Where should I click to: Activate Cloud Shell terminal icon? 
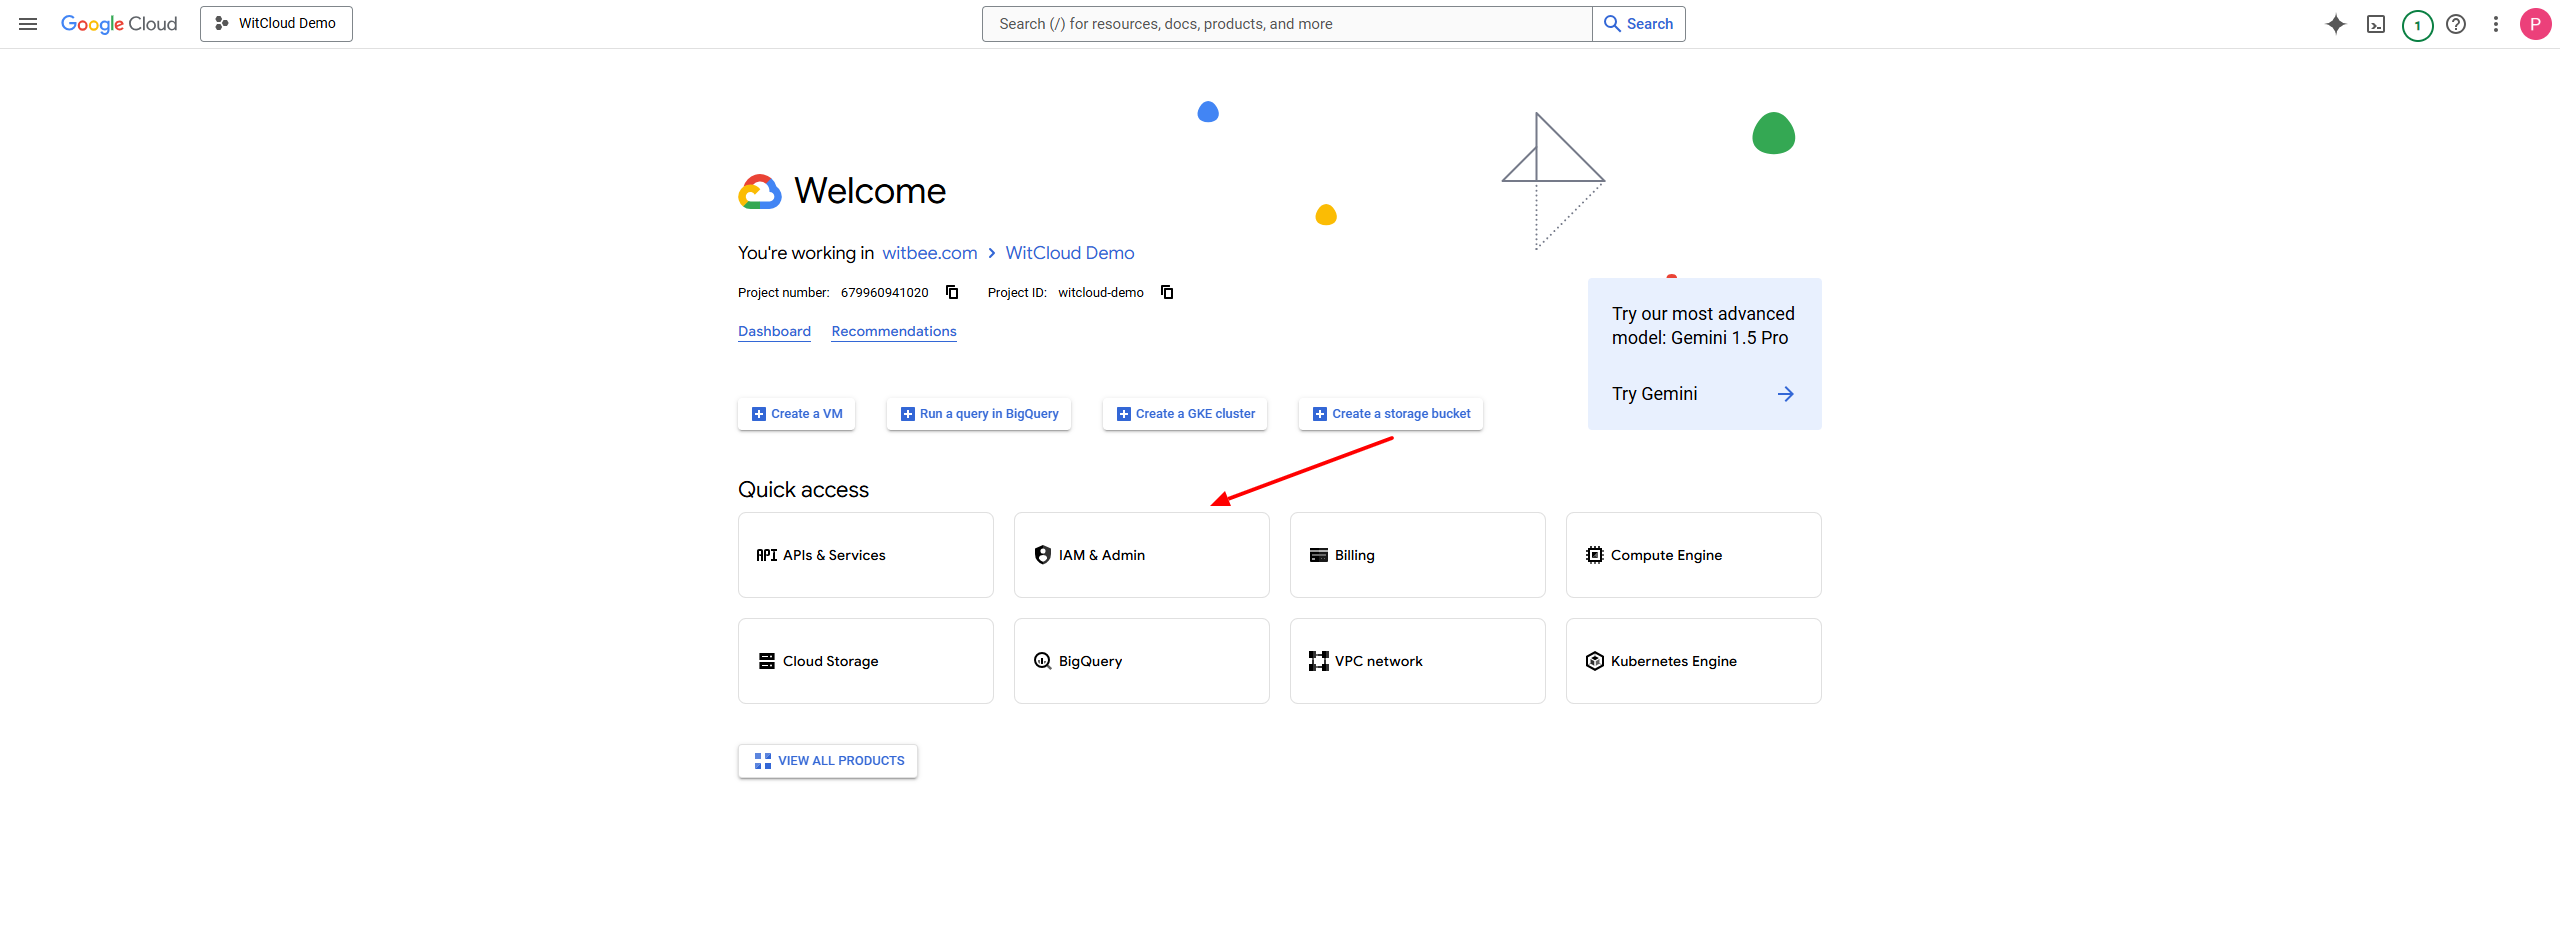click(2376, 24)
